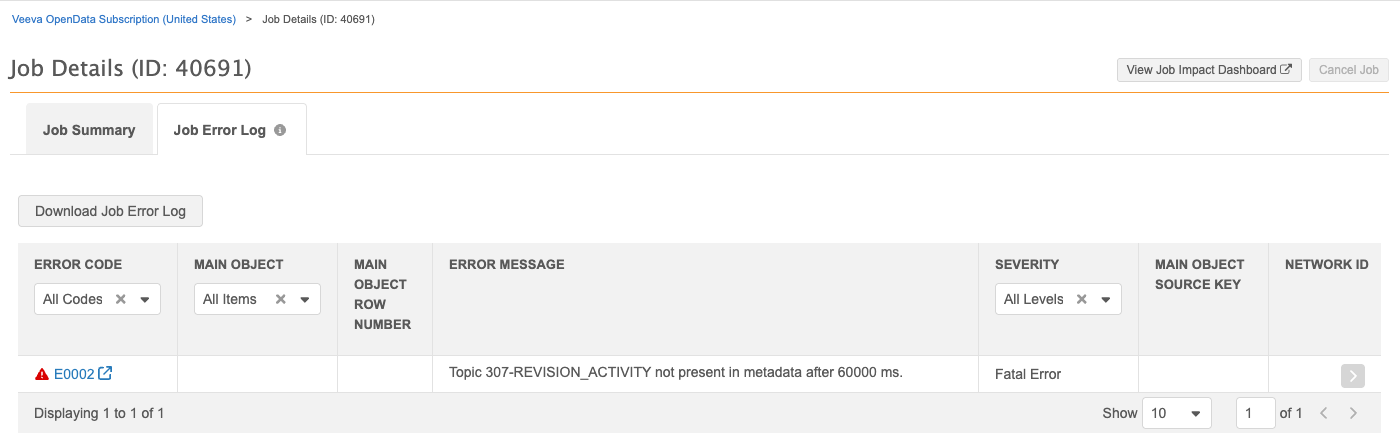Image resolution: width=1400 pixels, height=441 pixels.
Task: Click the red warning icon beside E0002
Action: pos(42,374)
